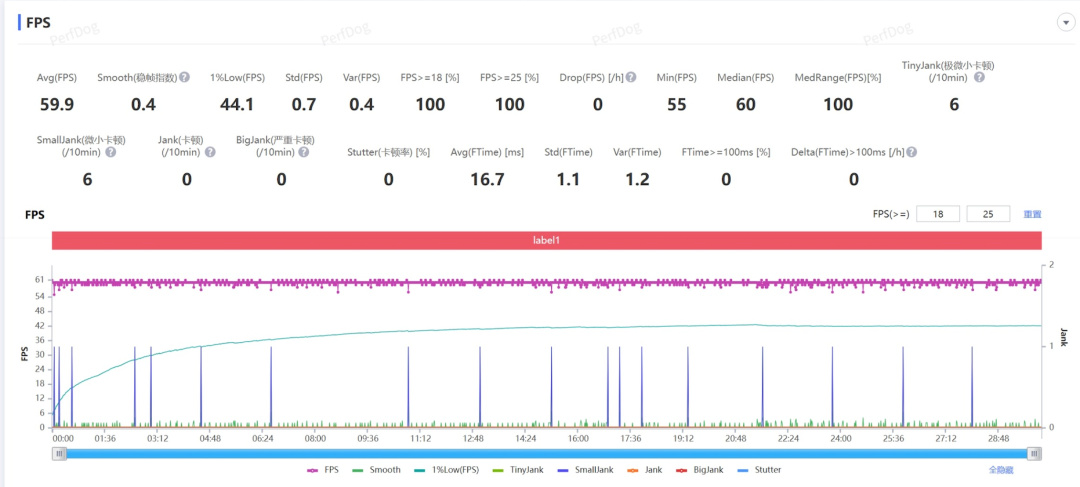Viewport: 1080px width, 487px height.
Task: Click the MedRange(FPS)[%] label
Action: coord(838,77)
